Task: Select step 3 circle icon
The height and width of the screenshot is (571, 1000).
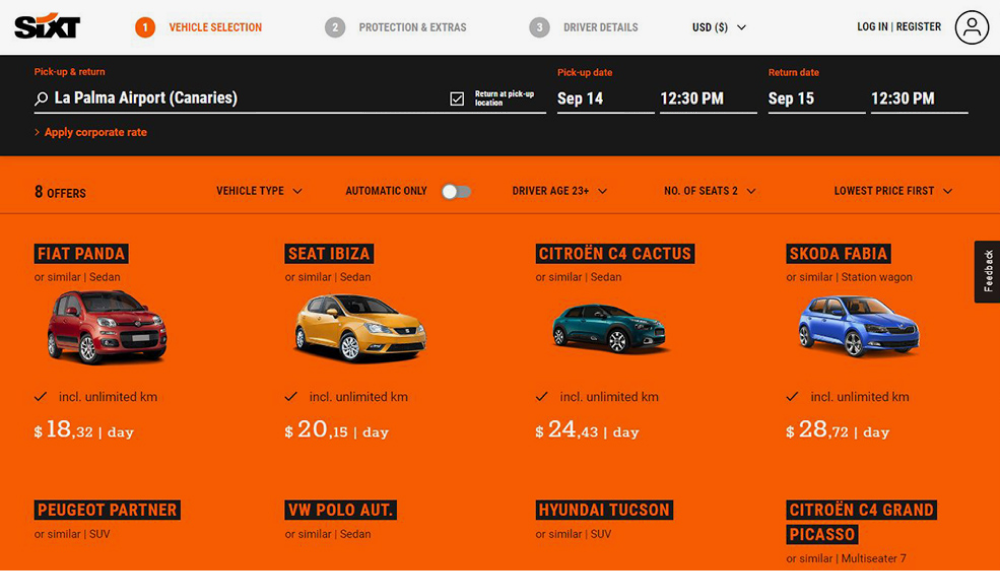Action: coord(540,27)
